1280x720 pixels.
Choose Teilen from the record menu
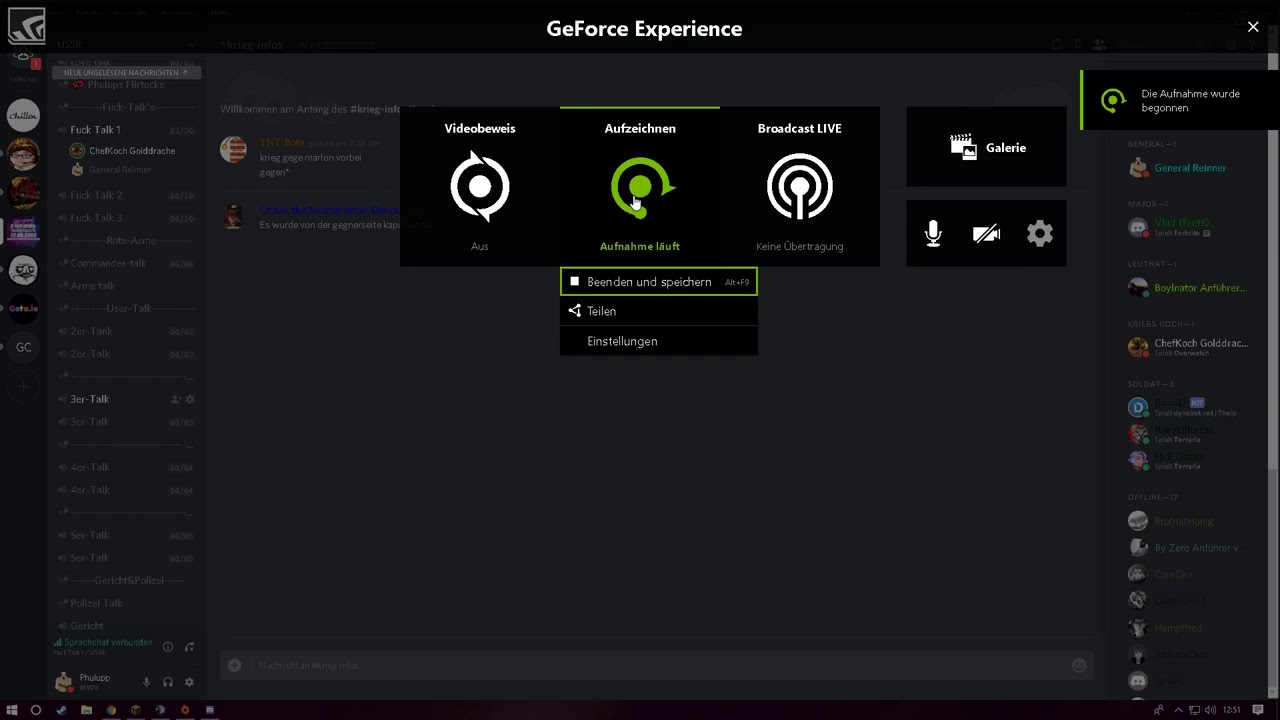(659, 311)
